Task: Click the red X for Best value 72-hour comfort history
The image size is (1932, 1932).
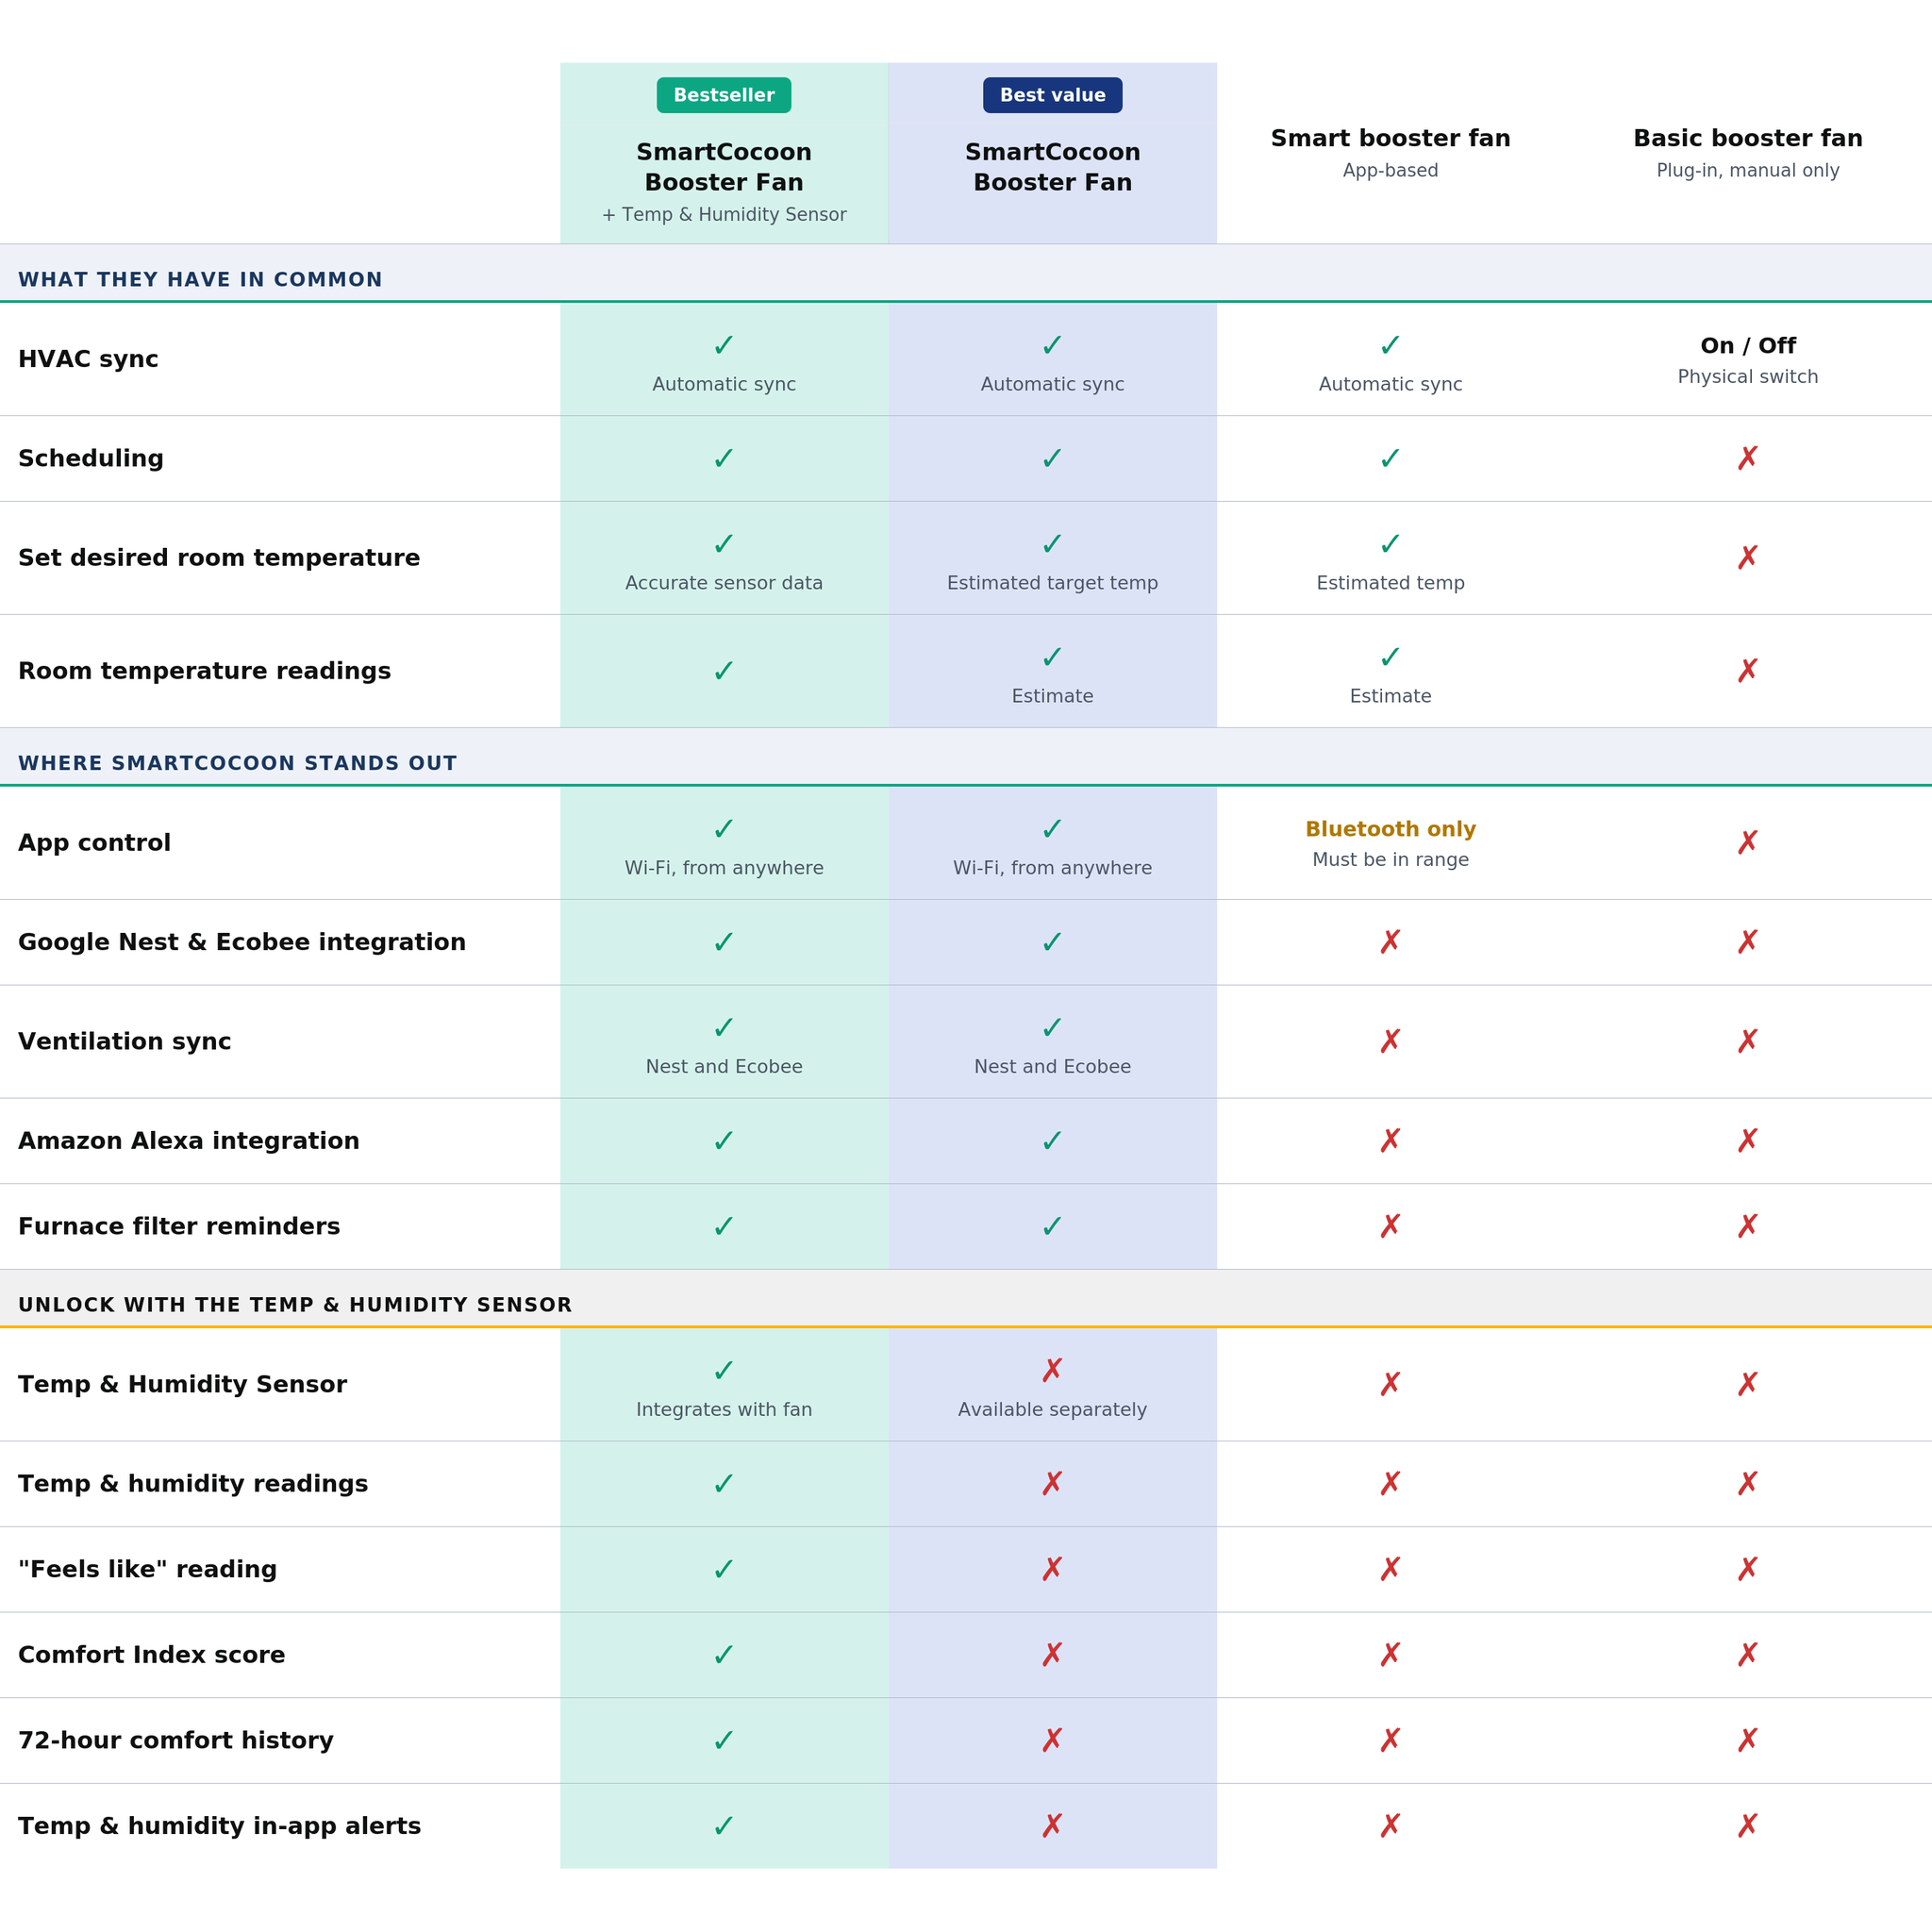Action: 1052,1741
